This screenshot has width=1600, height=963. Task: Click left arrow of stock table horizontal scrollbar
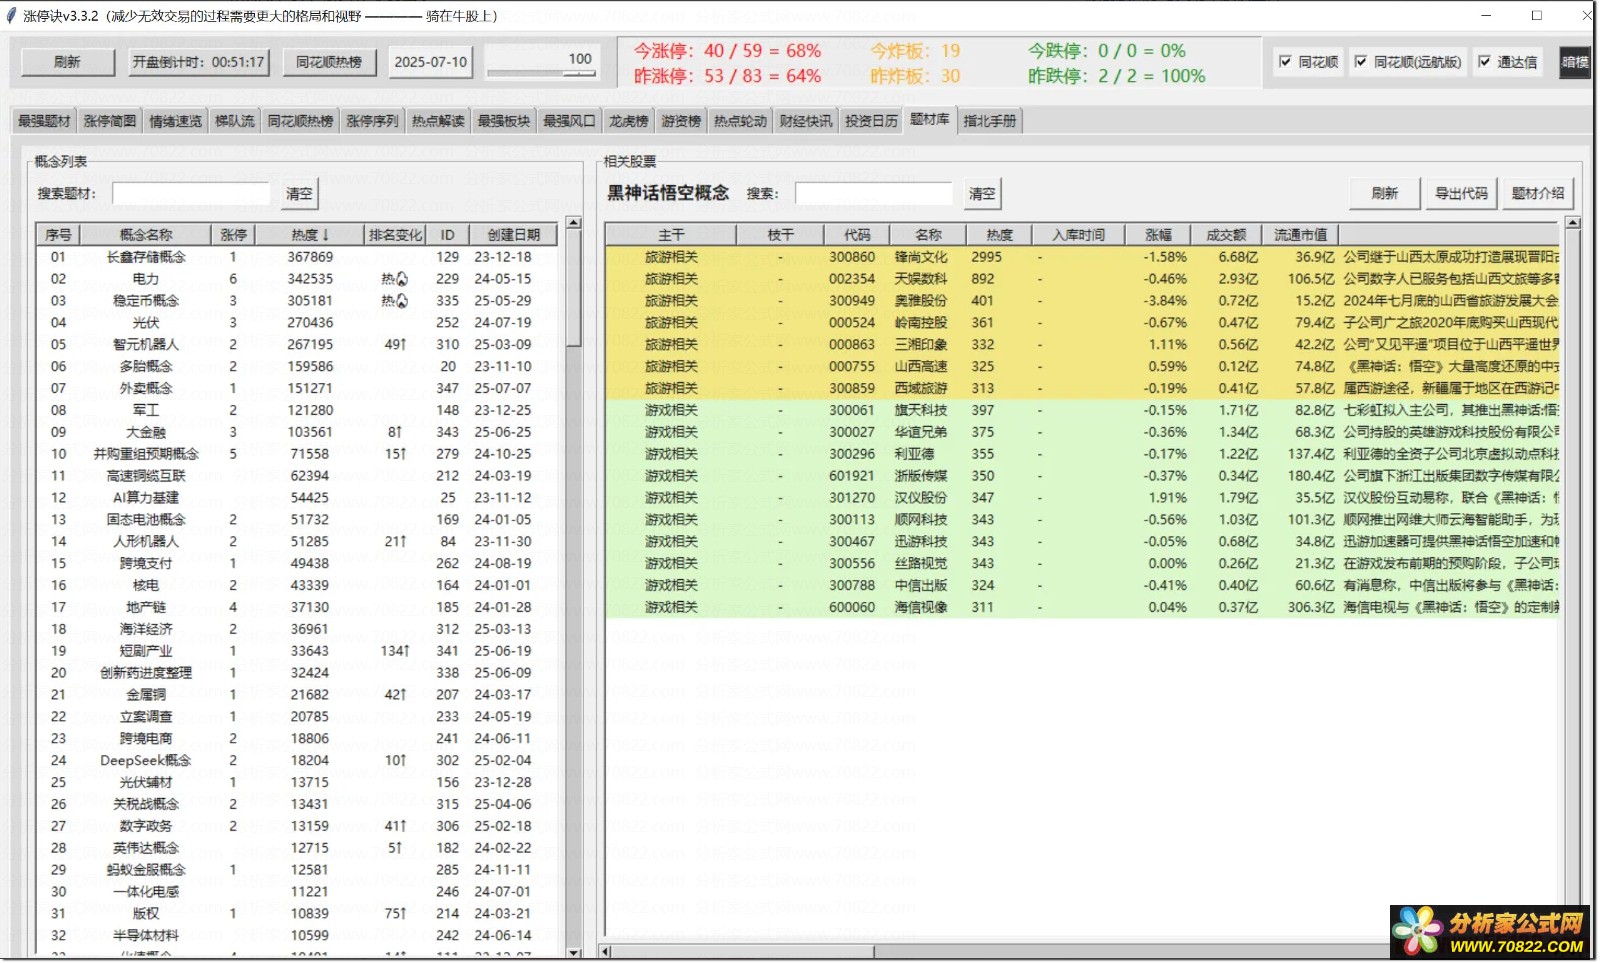[605, 951]
